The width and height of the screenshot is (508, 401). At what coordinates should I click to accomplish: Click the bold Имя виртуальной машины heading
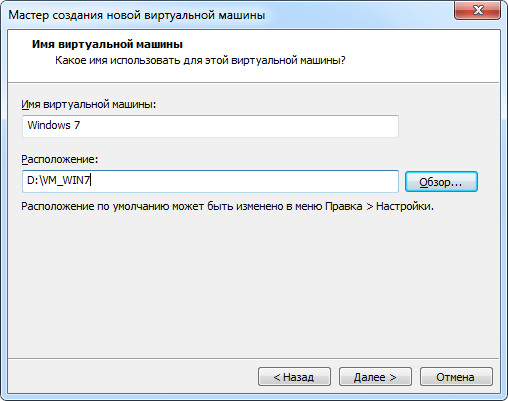tap(107, 44)
